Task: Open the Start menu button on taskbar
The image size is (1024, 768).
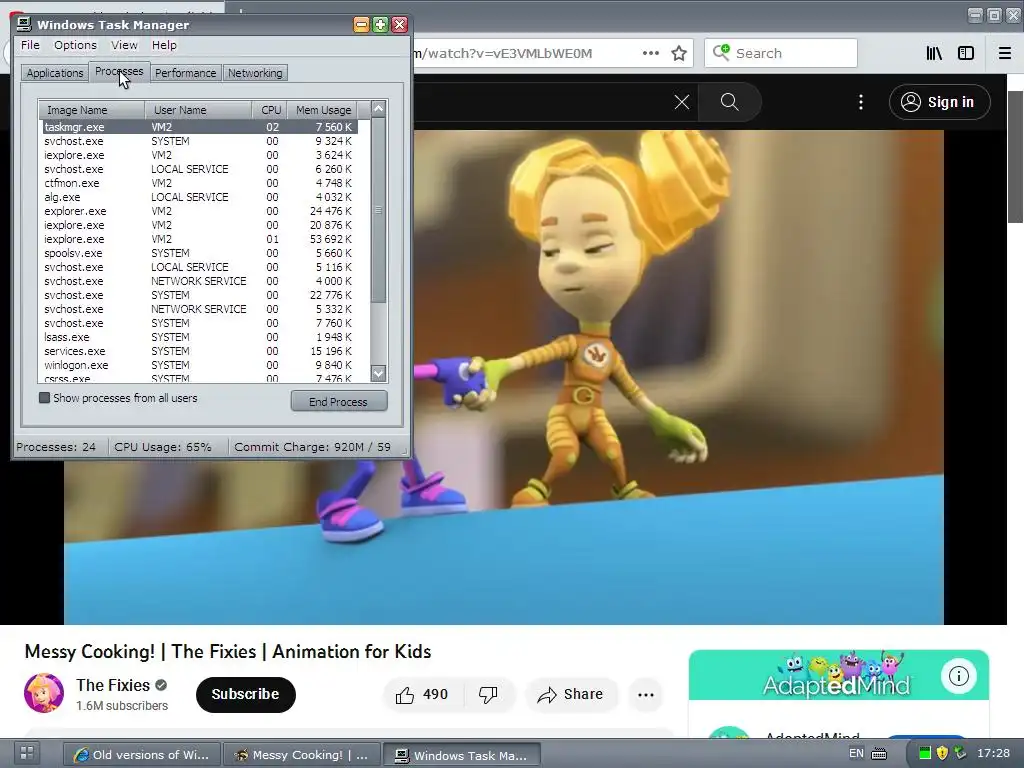Action: coord(27,752)
